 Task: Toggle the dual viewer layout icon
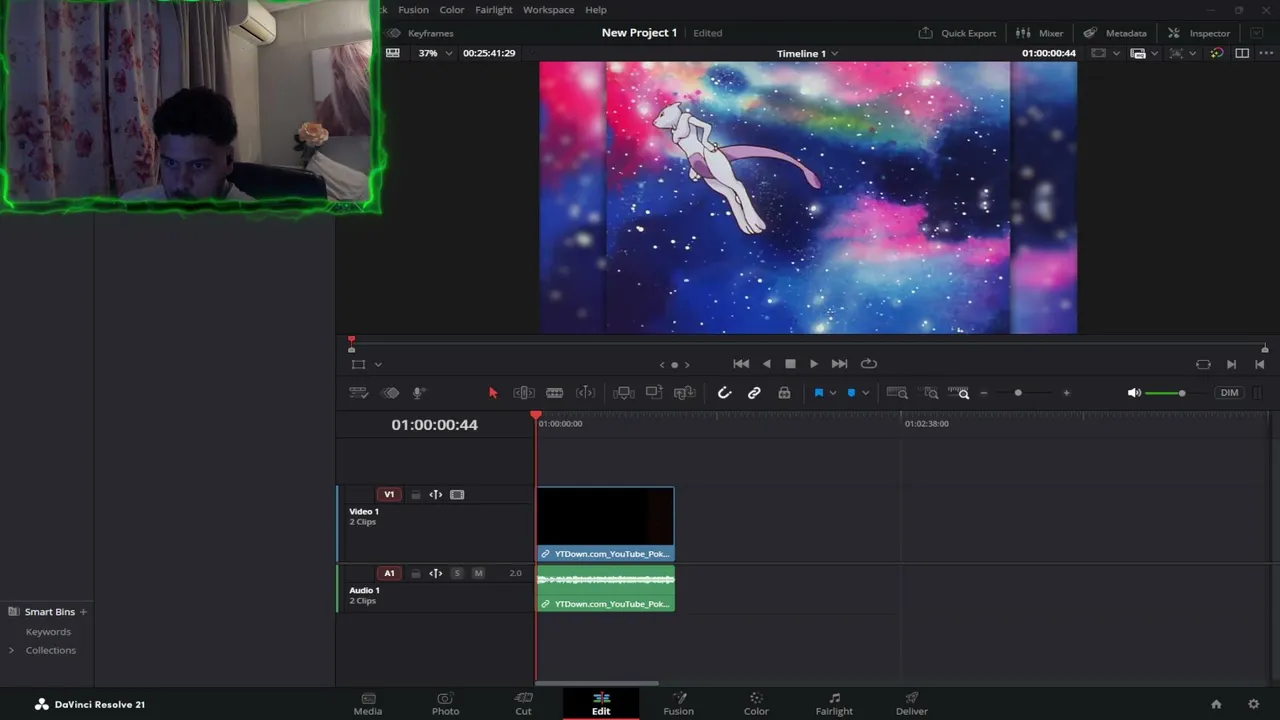(x=1242, y=53)
